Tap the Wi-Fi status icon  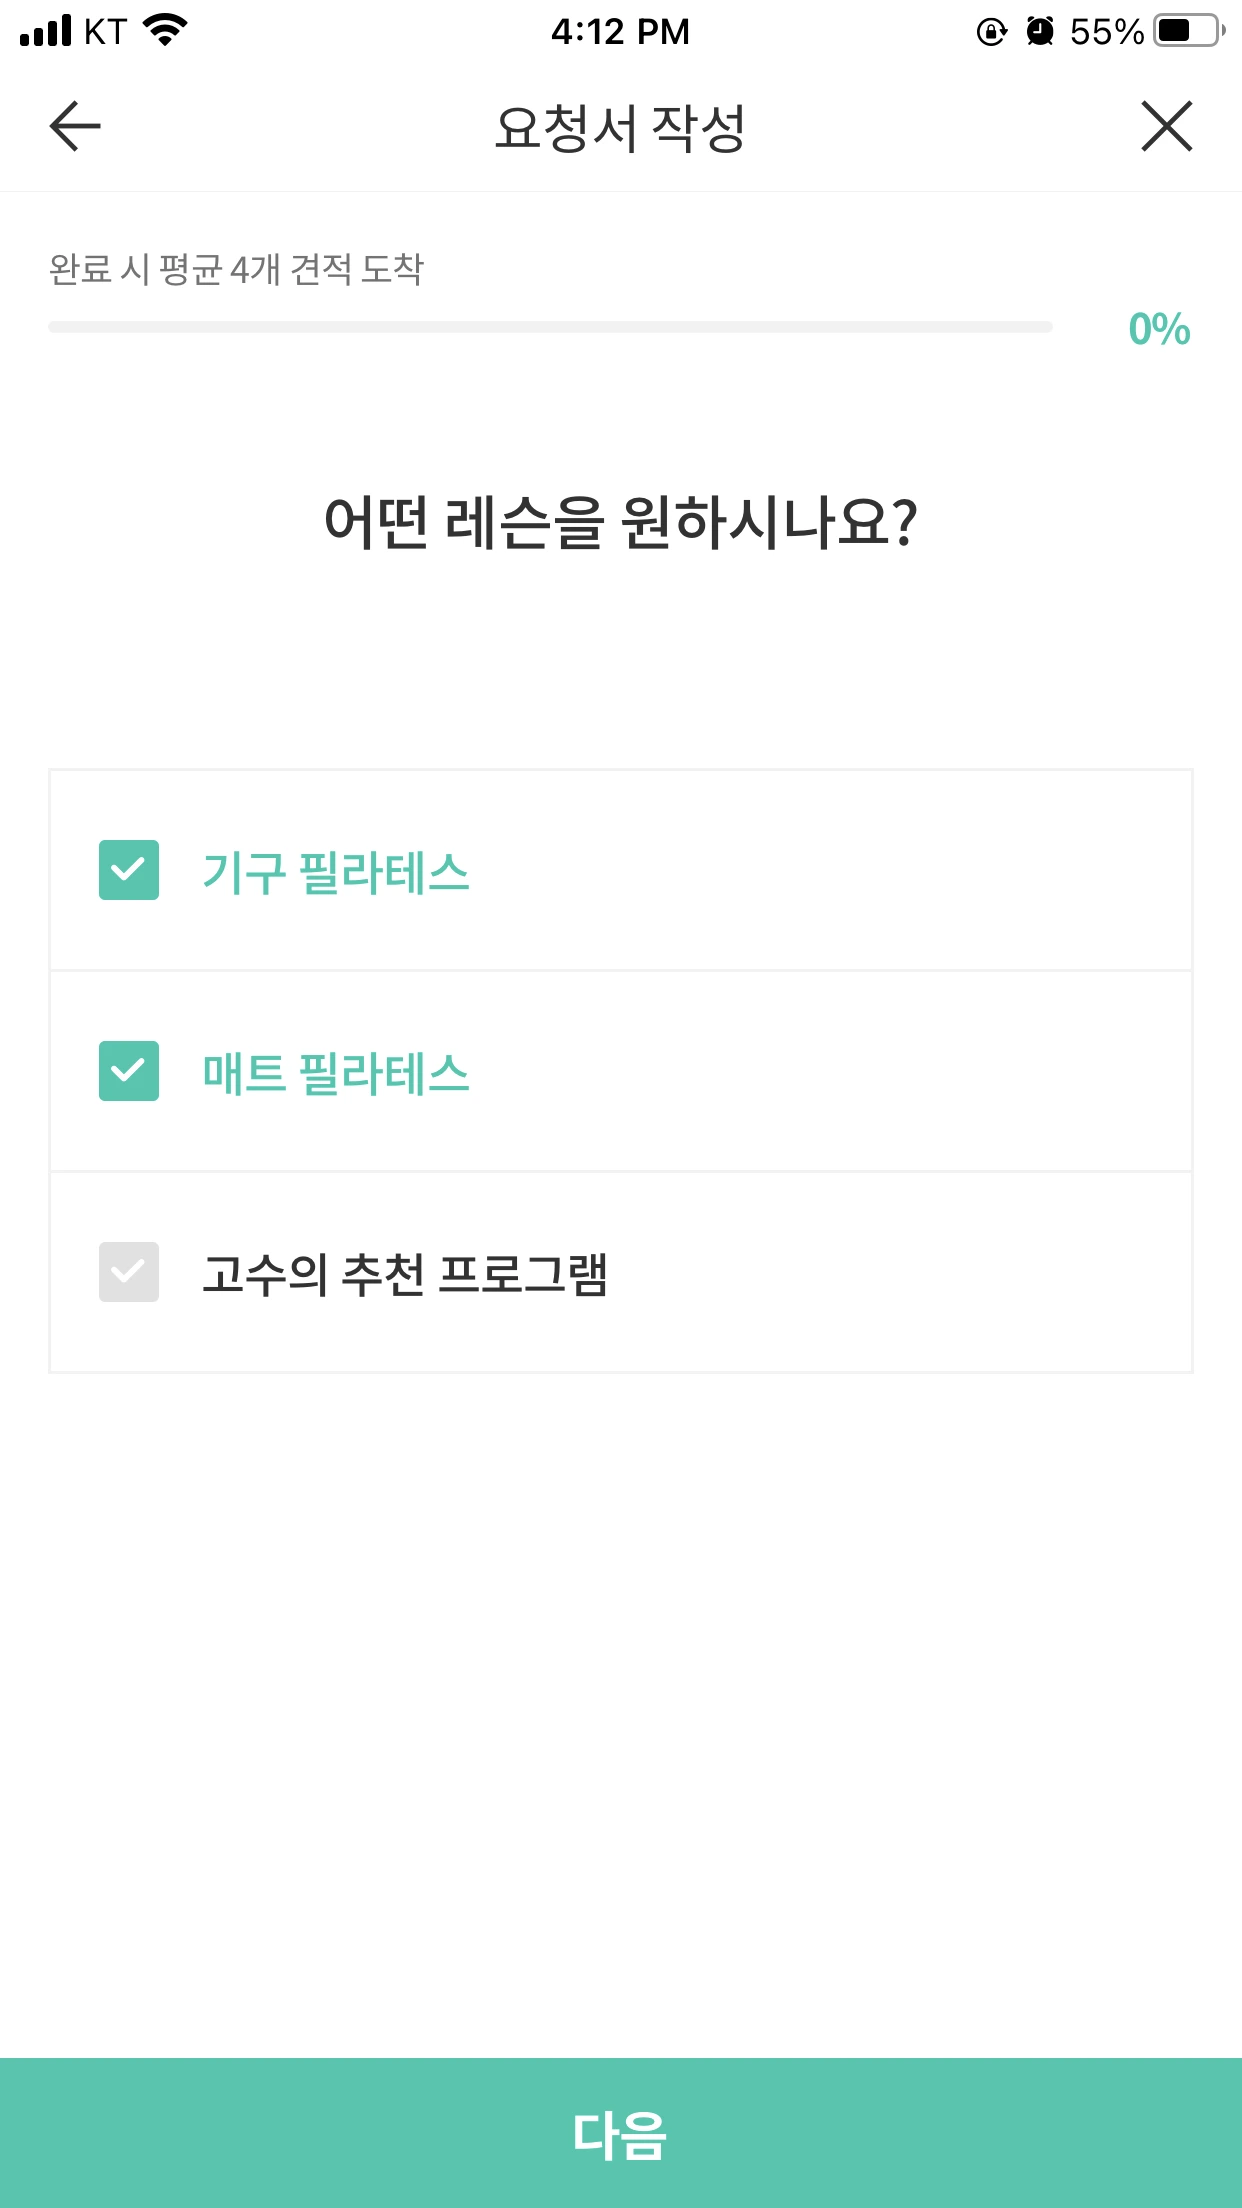166,30
